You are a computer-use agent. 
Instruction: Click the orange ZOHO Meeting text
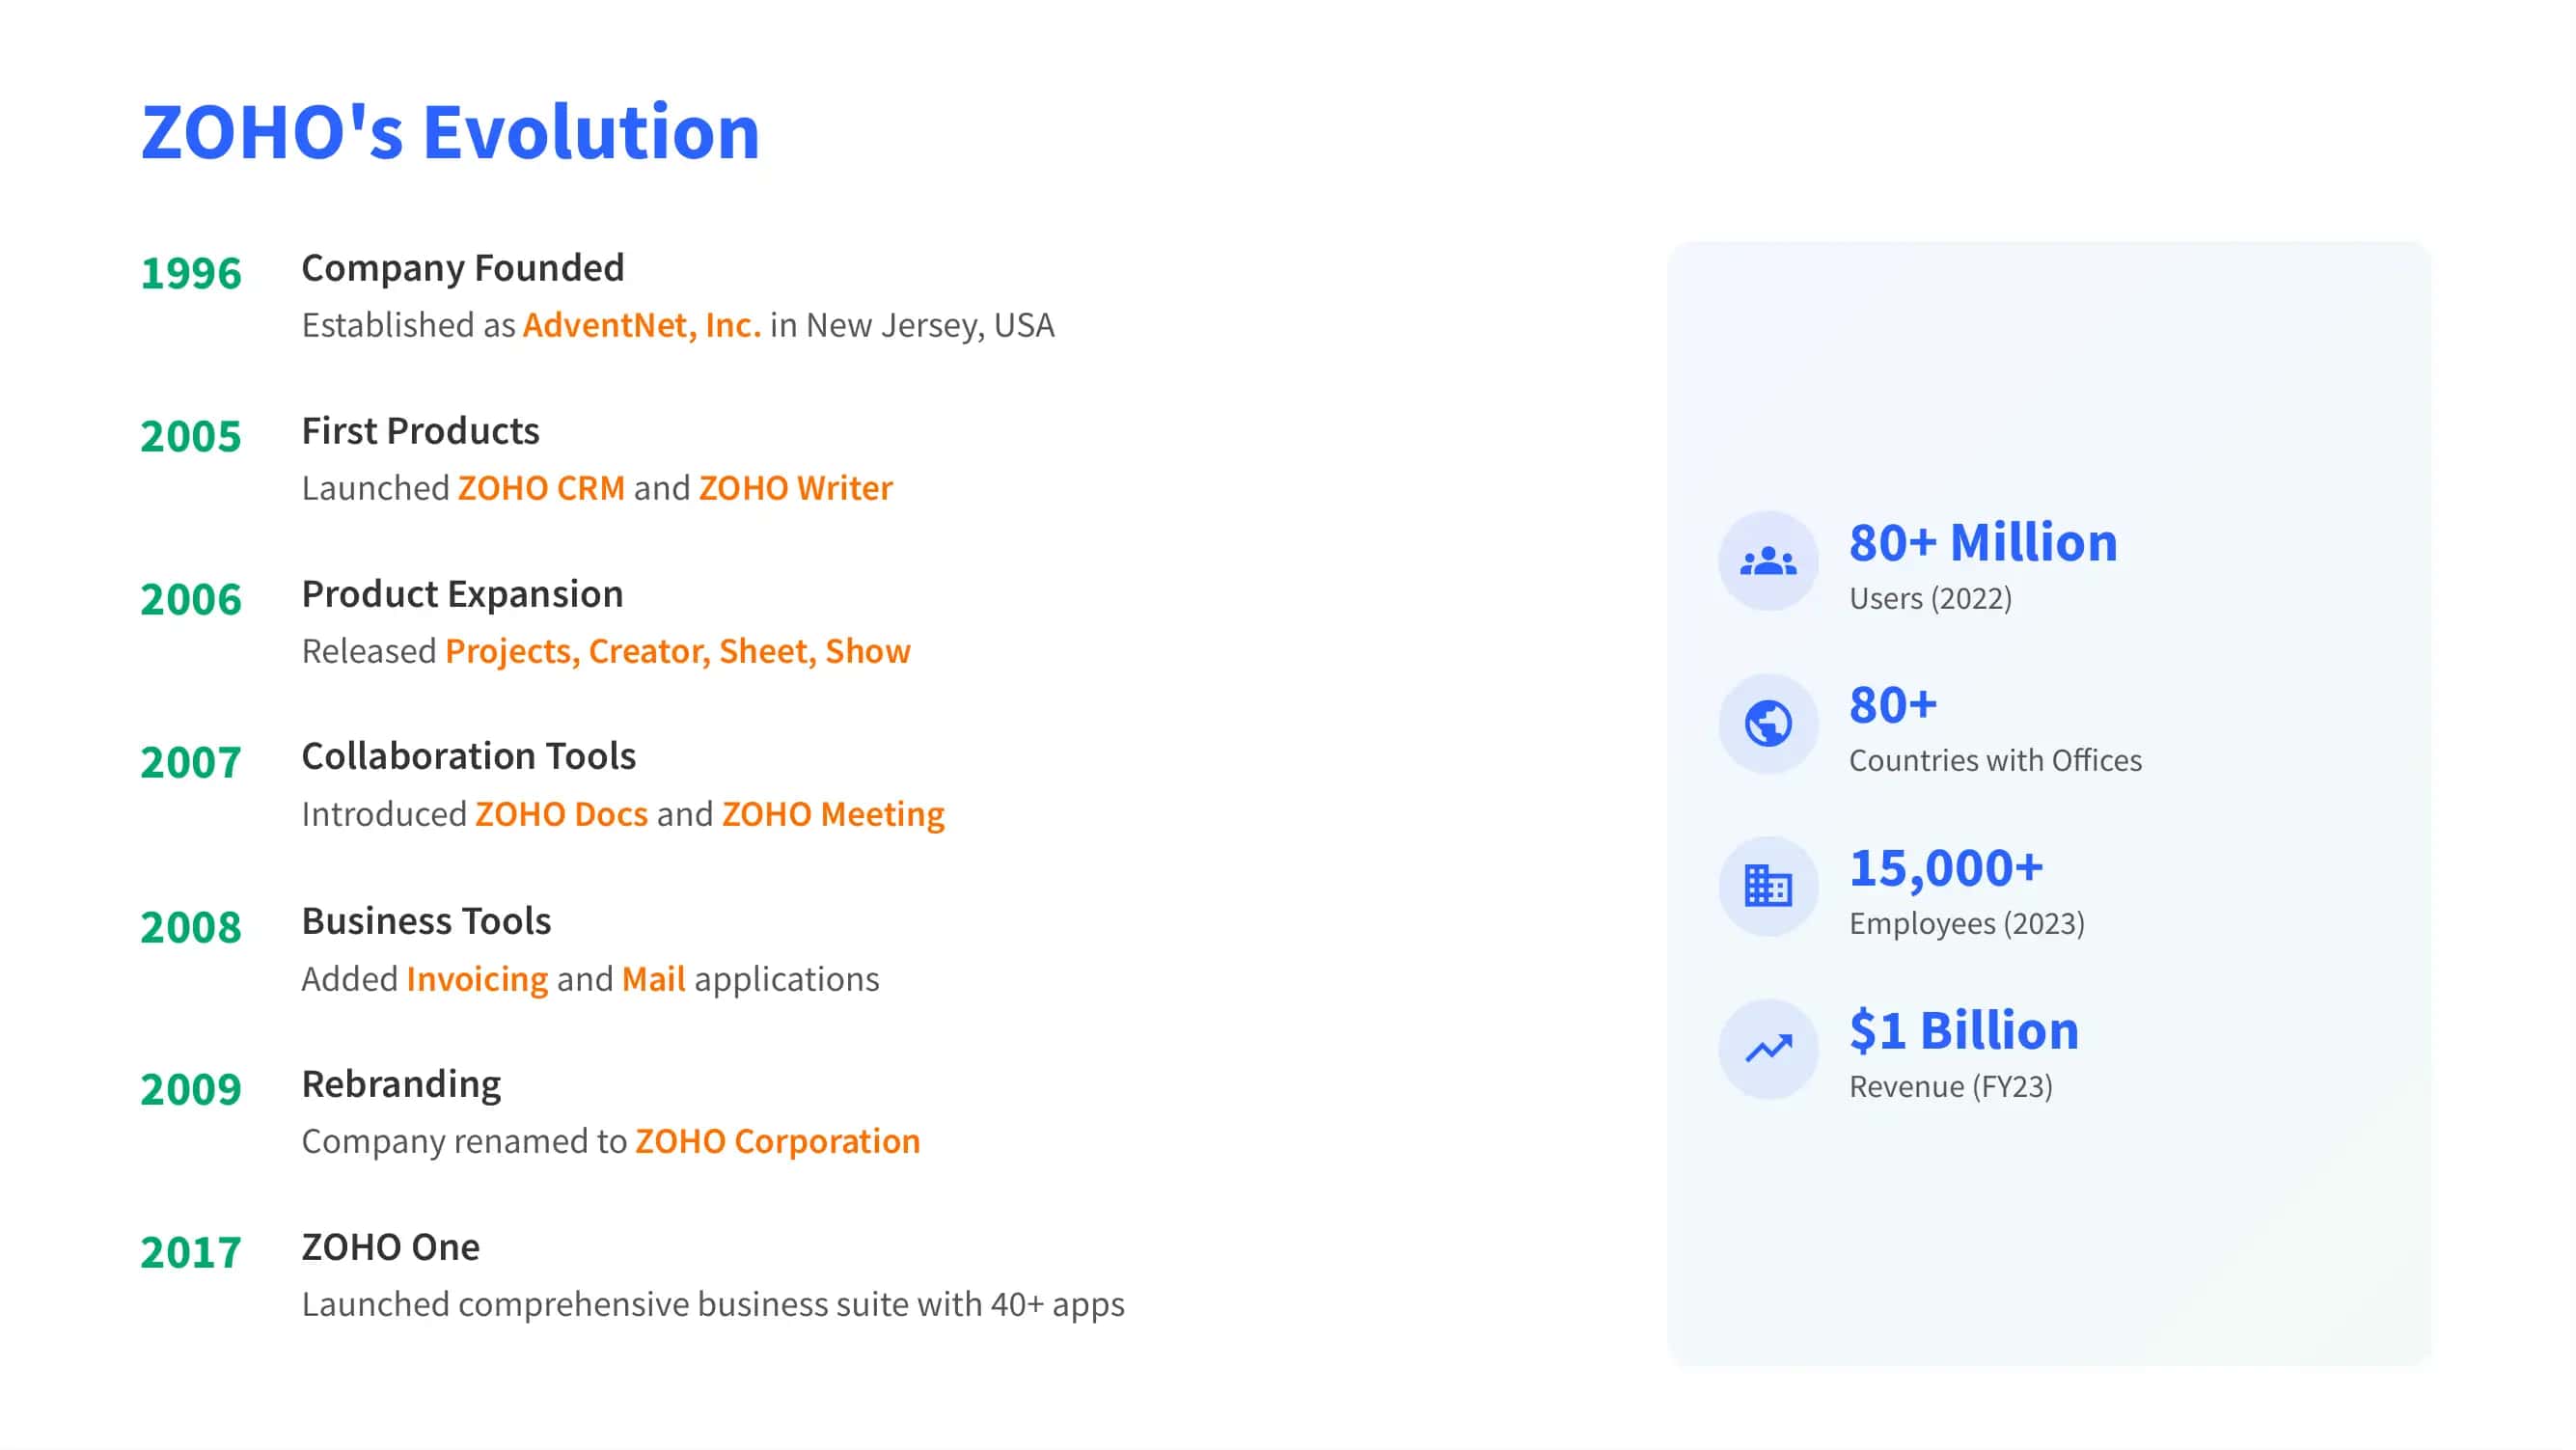coord(833,814)
